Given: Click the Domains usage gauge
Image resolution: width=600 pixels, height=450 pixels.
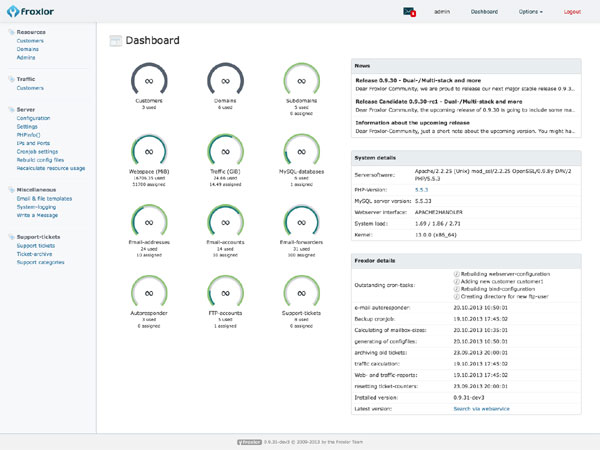Looking at the screenshot, I should point(225,80).
